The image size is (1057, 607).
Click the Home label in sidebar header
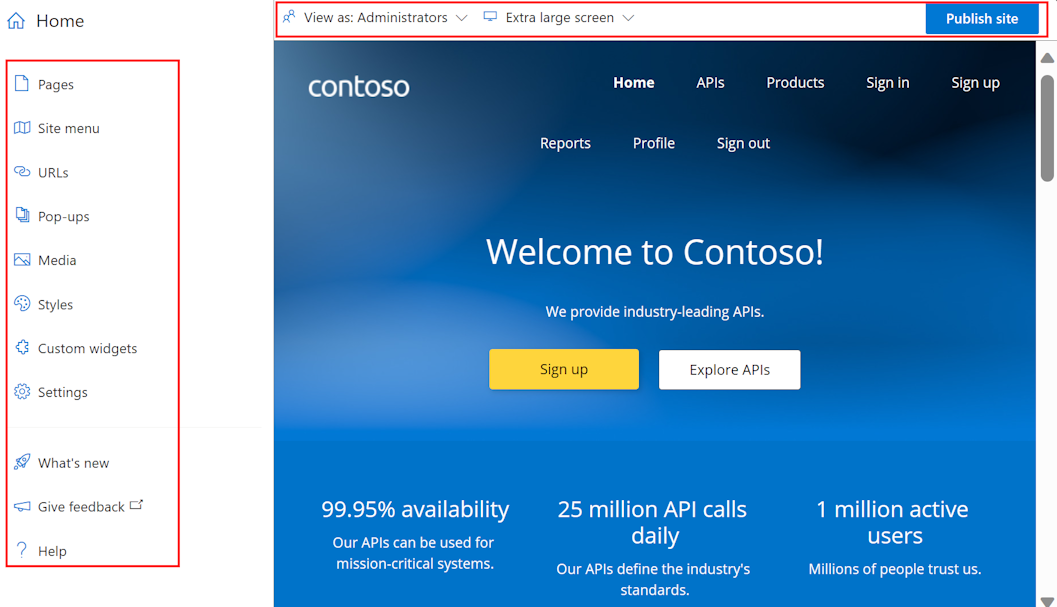60,21
